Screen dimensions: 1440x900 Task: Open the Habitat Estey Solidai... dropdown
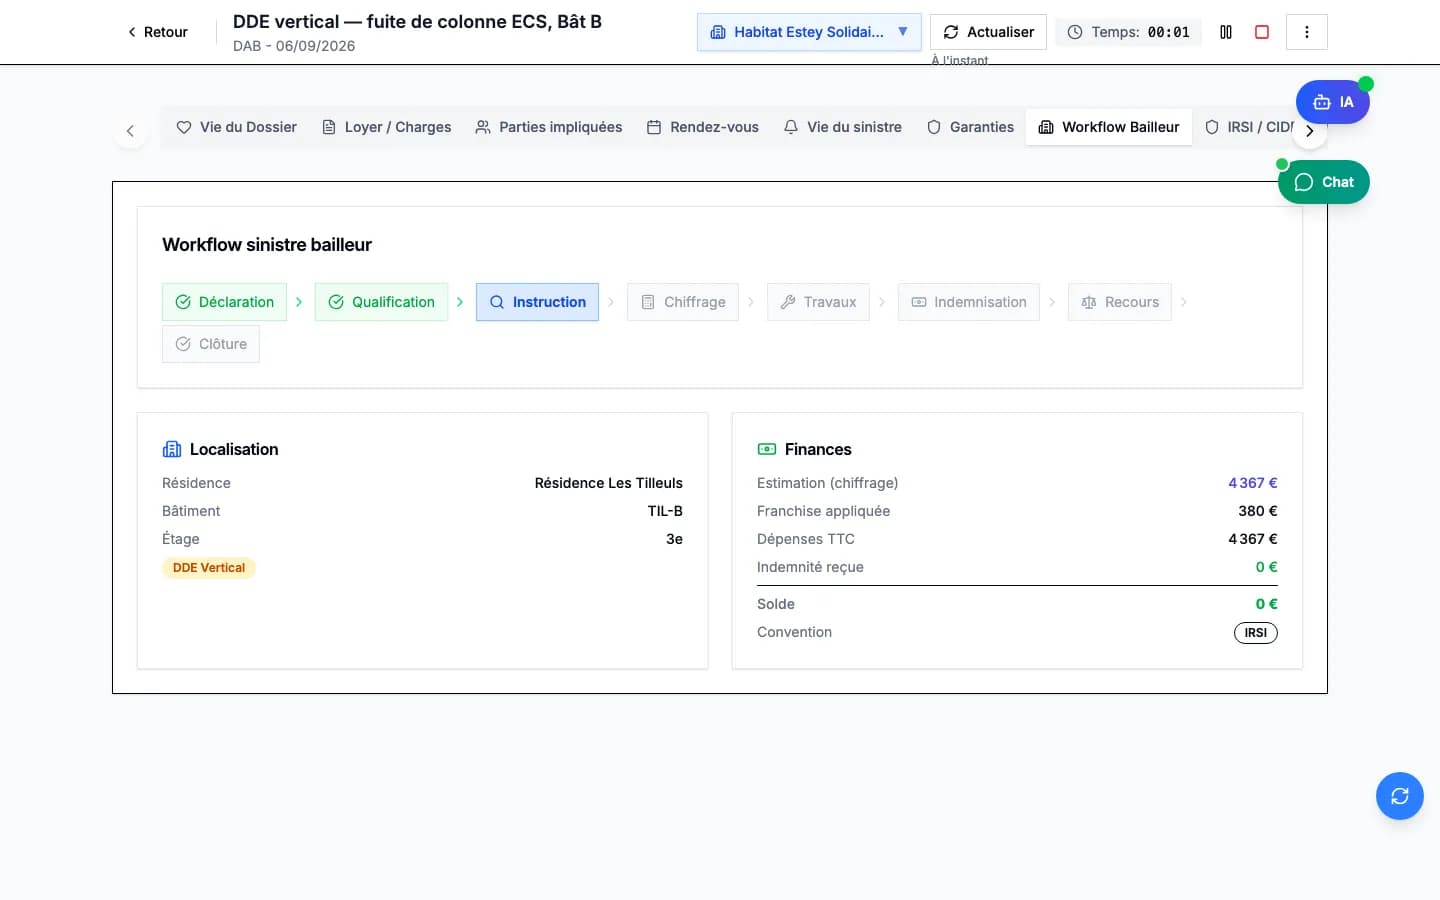pos(808,32)
